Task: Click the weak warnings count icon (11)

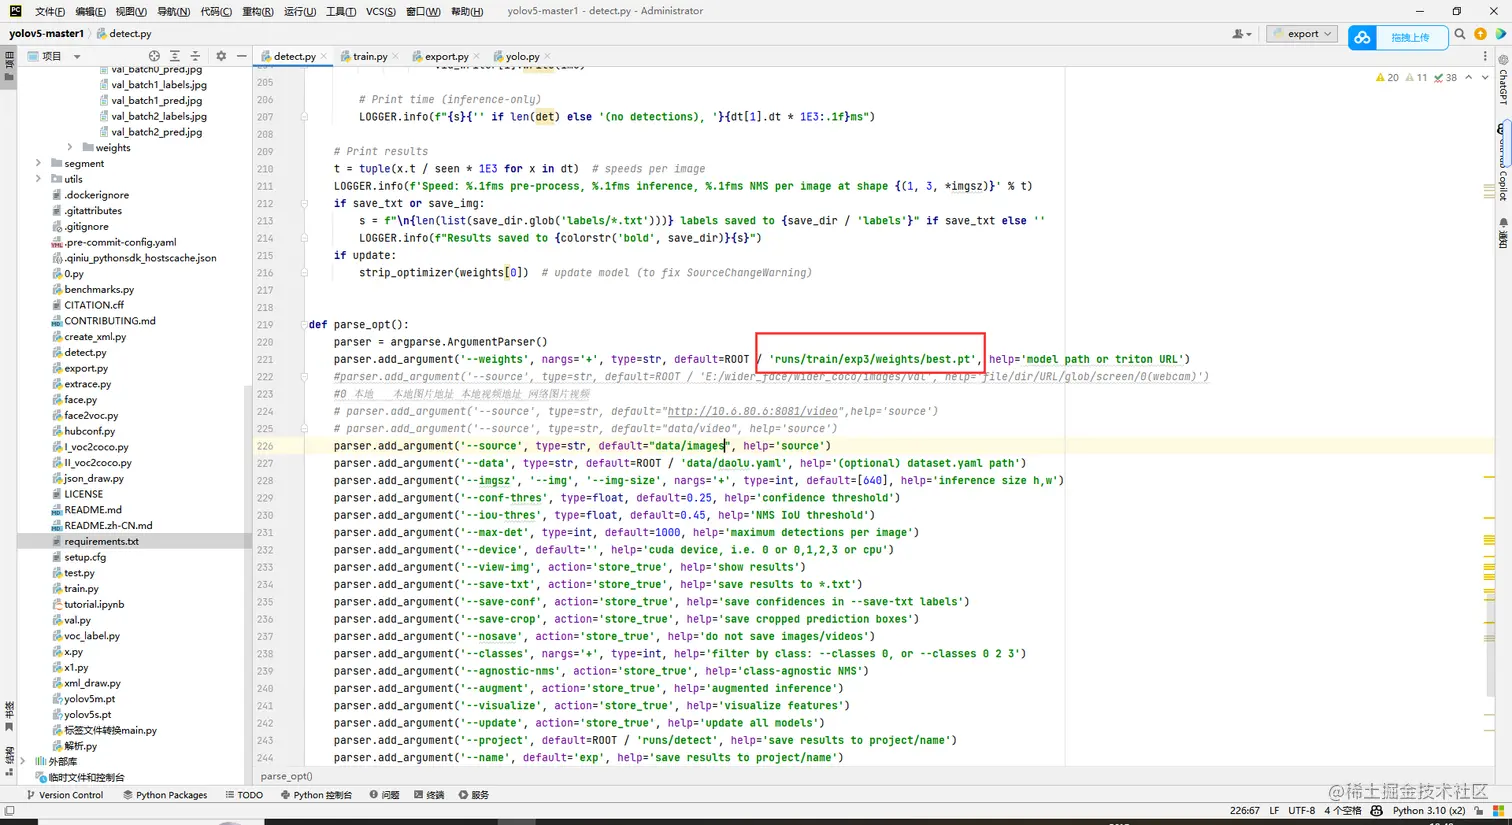Action: click(x=1416, y=77)
